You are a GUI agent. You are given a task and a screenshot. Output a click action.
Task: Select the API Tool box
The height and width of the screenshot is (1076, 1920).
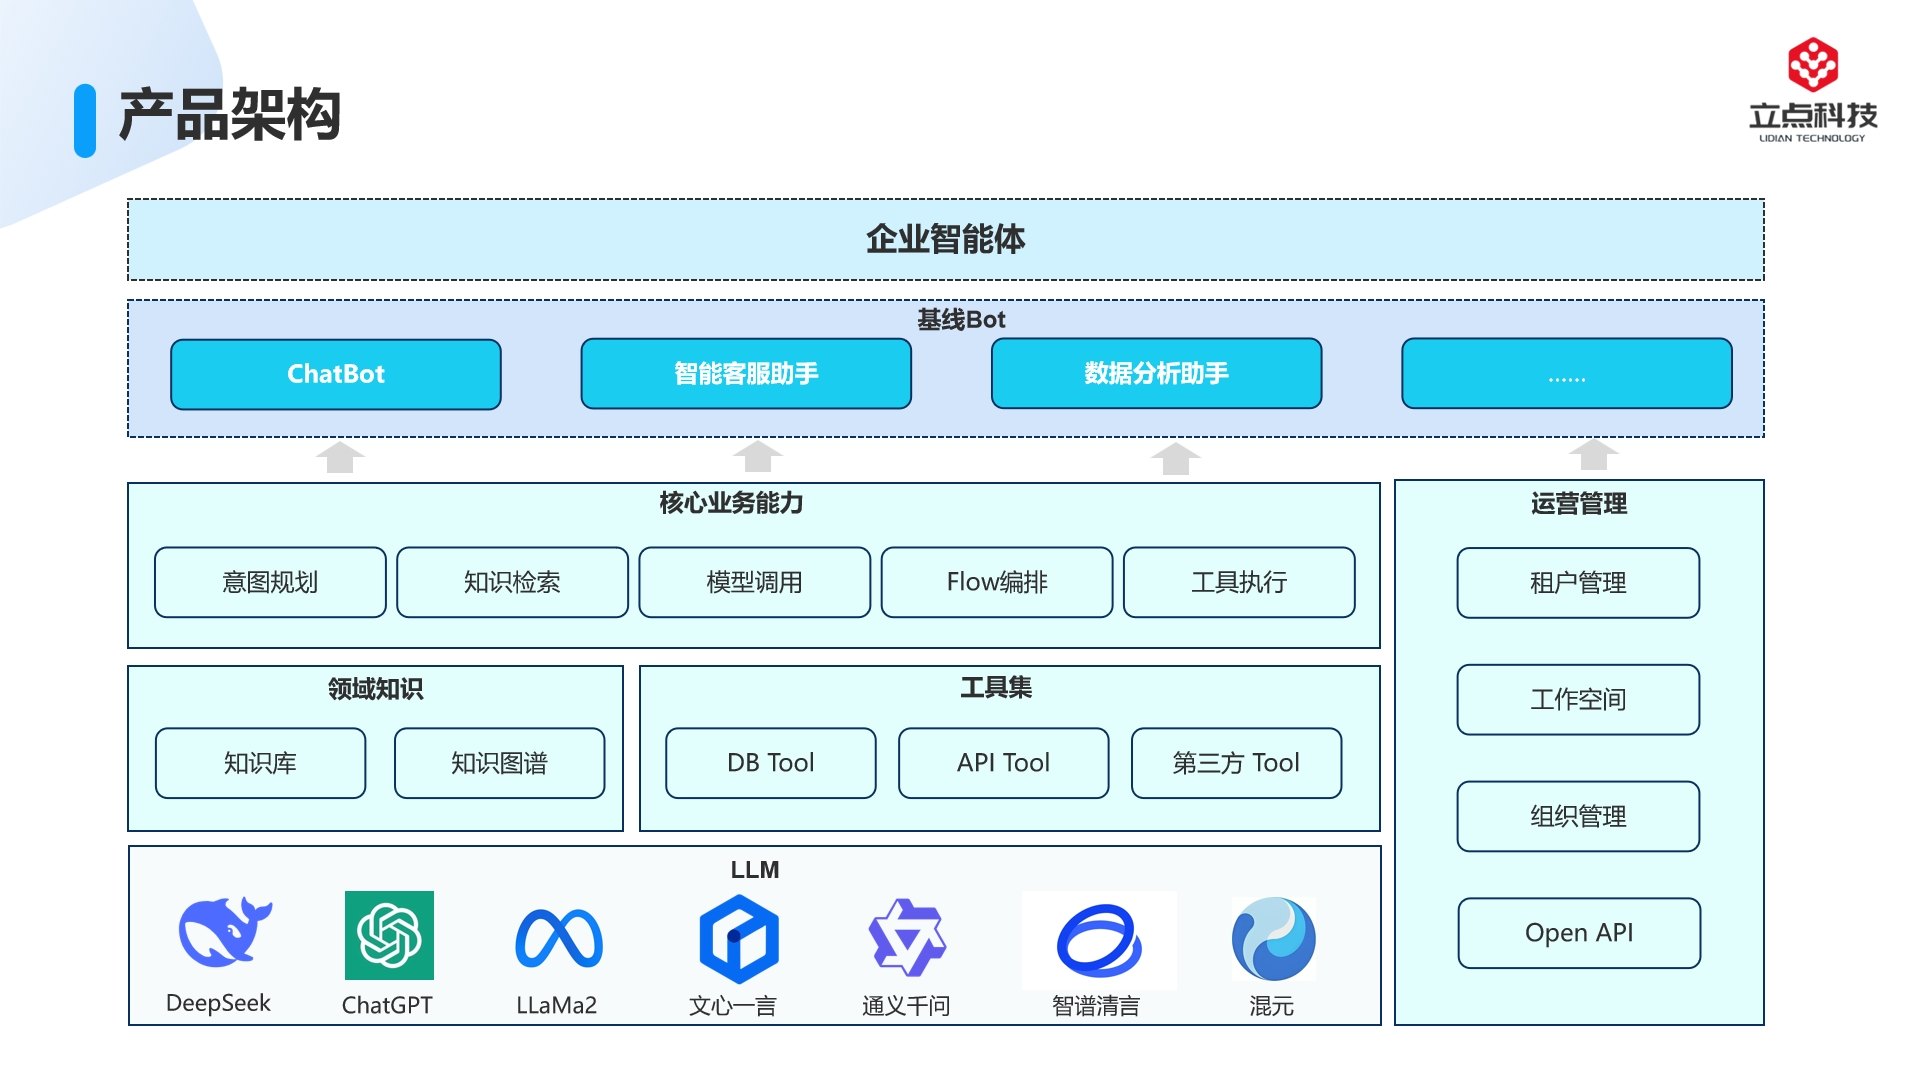(1004, 763)
